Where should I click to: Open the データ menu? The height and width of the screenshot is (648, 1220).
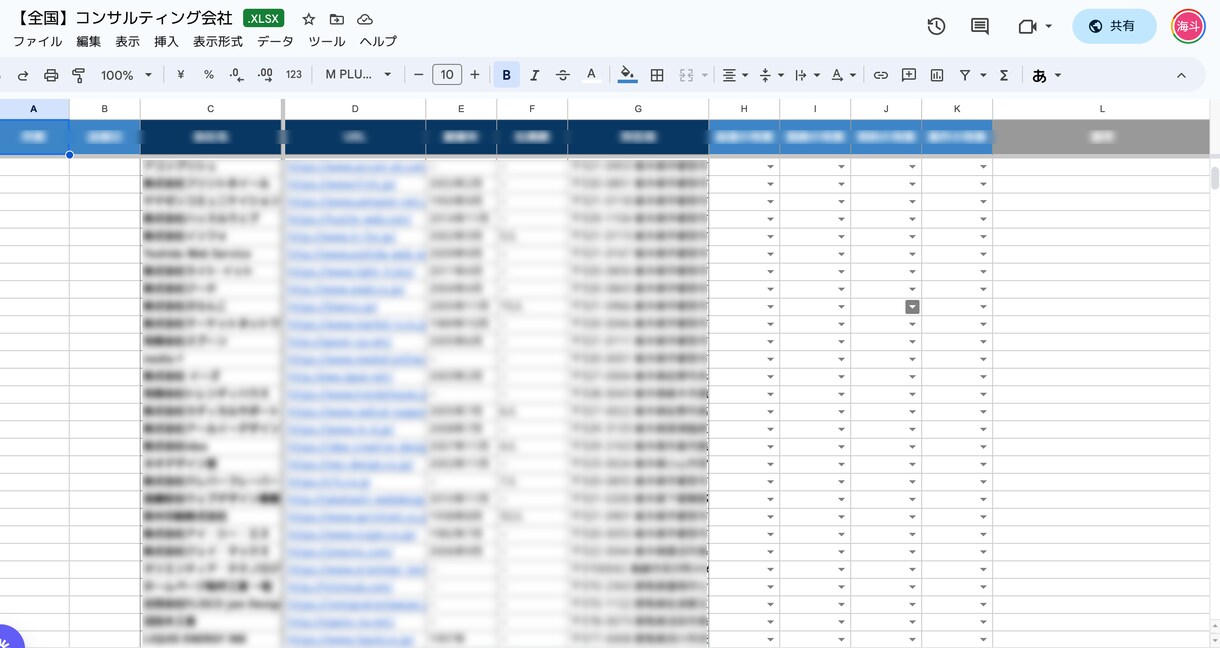[275, 41]
